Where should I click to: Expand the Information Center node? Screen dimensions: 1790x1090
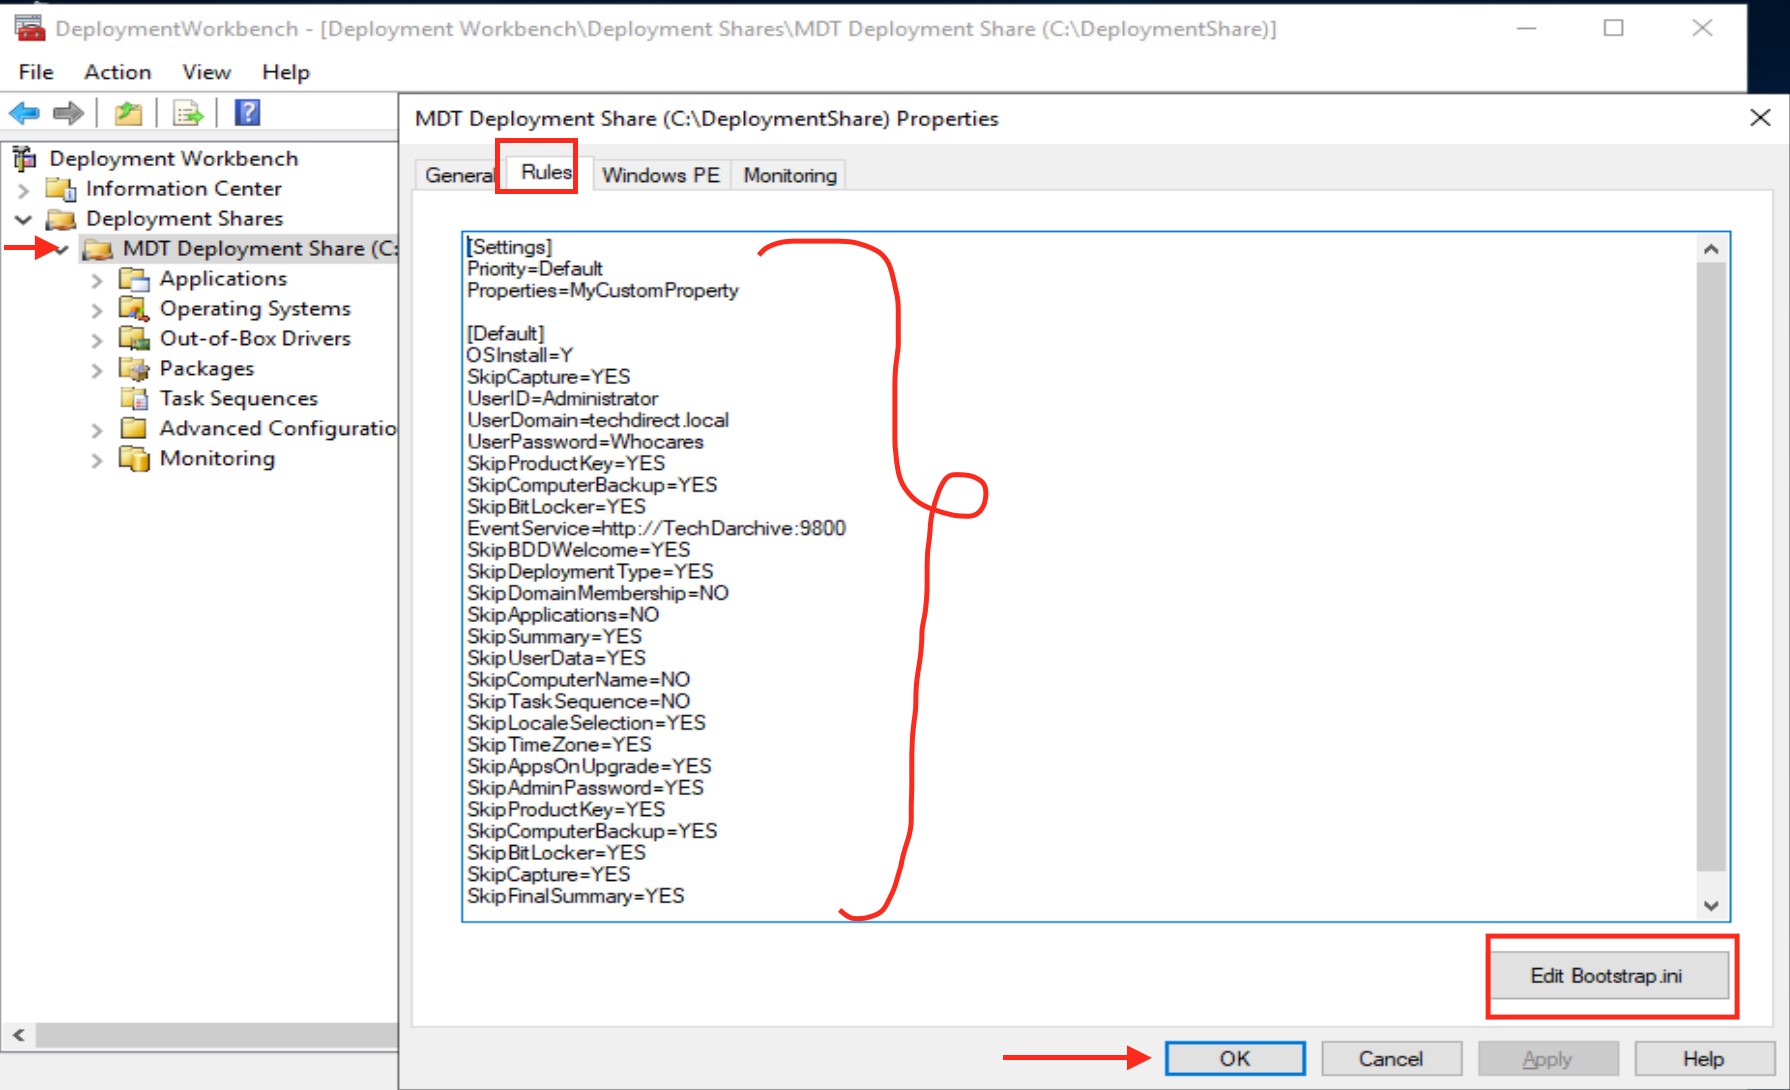[24, 189]
